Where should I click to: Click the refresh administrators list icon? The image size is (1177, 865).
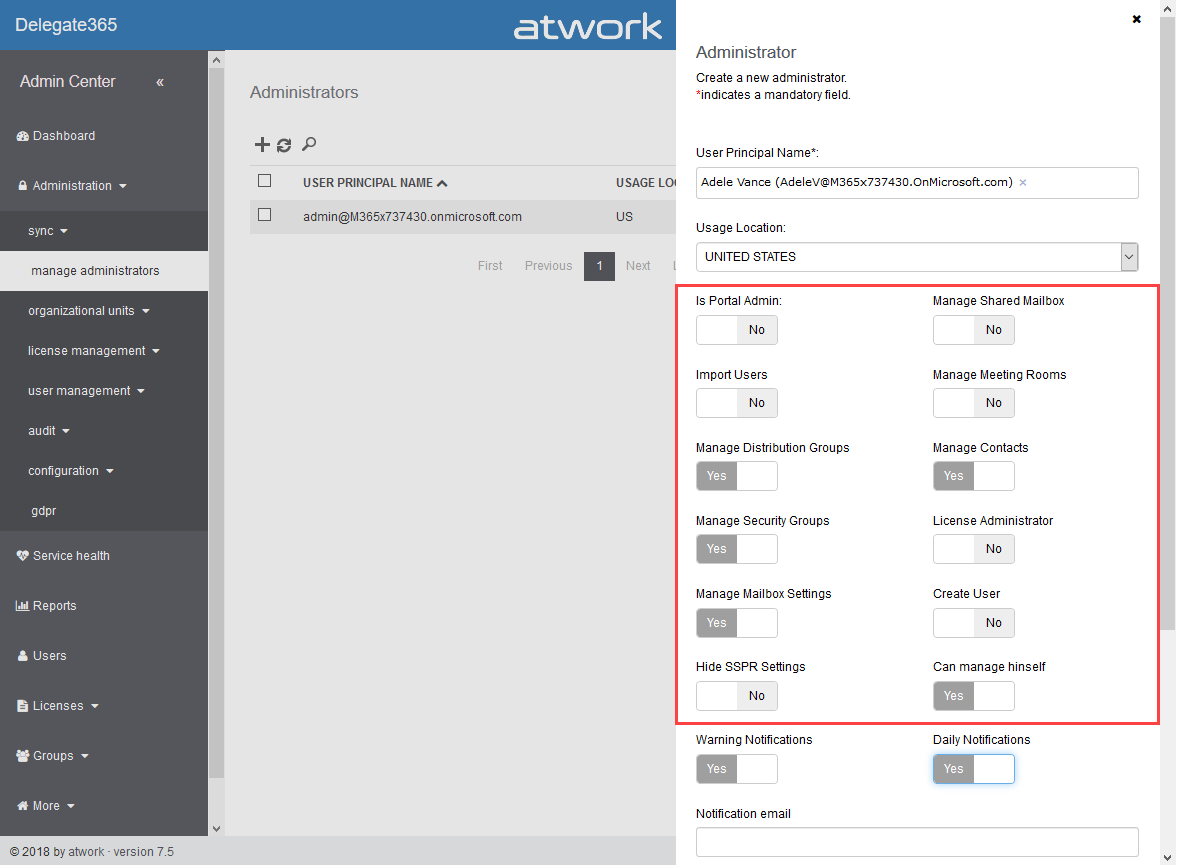[x=284, y=145]
